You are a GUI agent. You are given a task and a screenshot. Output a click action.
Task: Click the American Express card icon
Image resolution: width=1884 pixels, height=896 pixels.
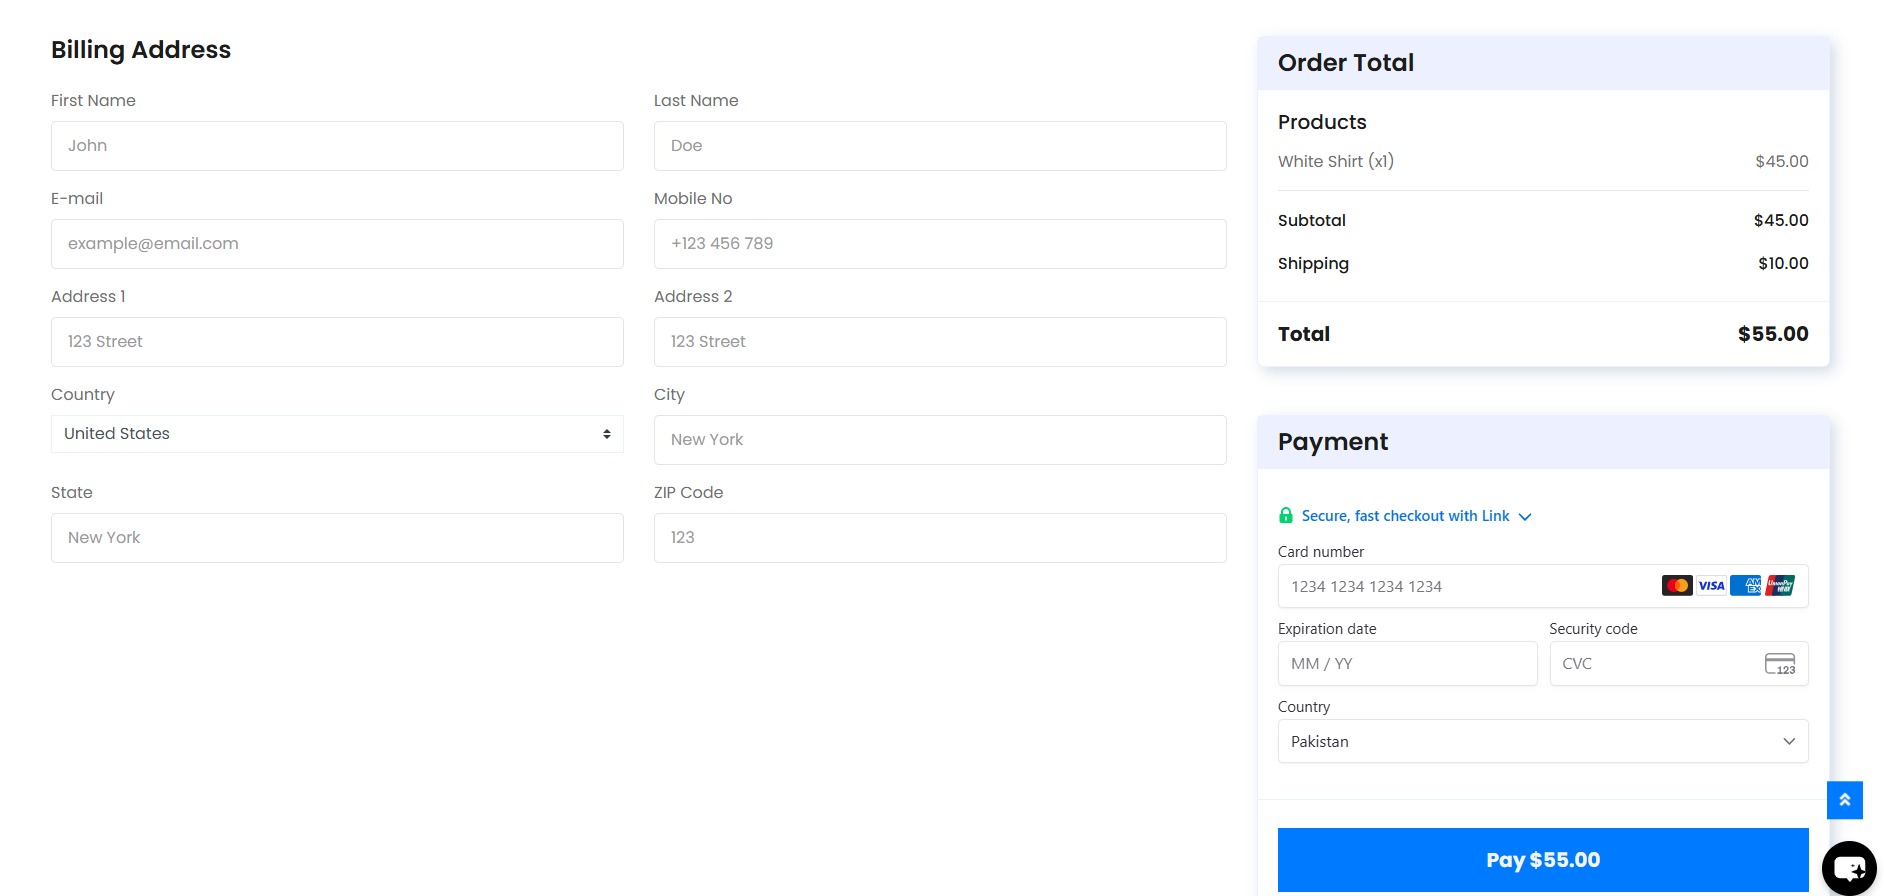pyautogui.click(x=1745, y=586)
